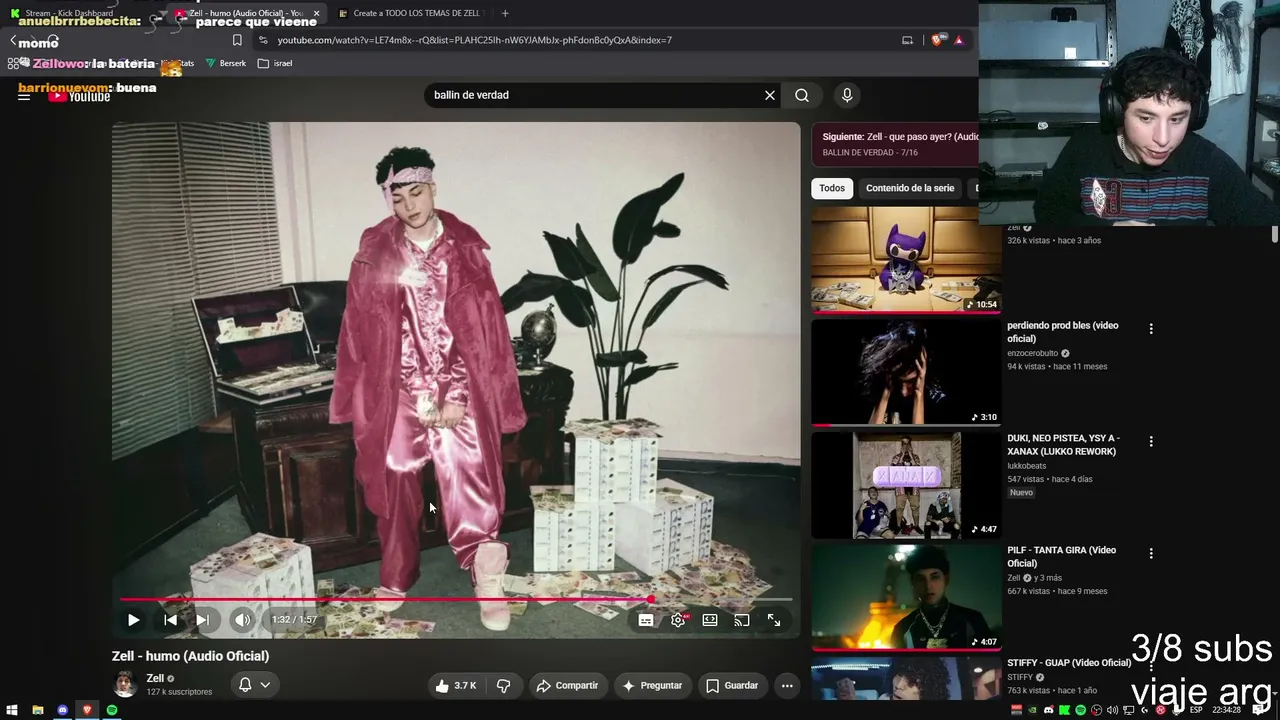Image resolution: width=1280 pixels, height=720 pixels.
Task: Select the Todos filter chip
Action: click(x=832, y=188)
